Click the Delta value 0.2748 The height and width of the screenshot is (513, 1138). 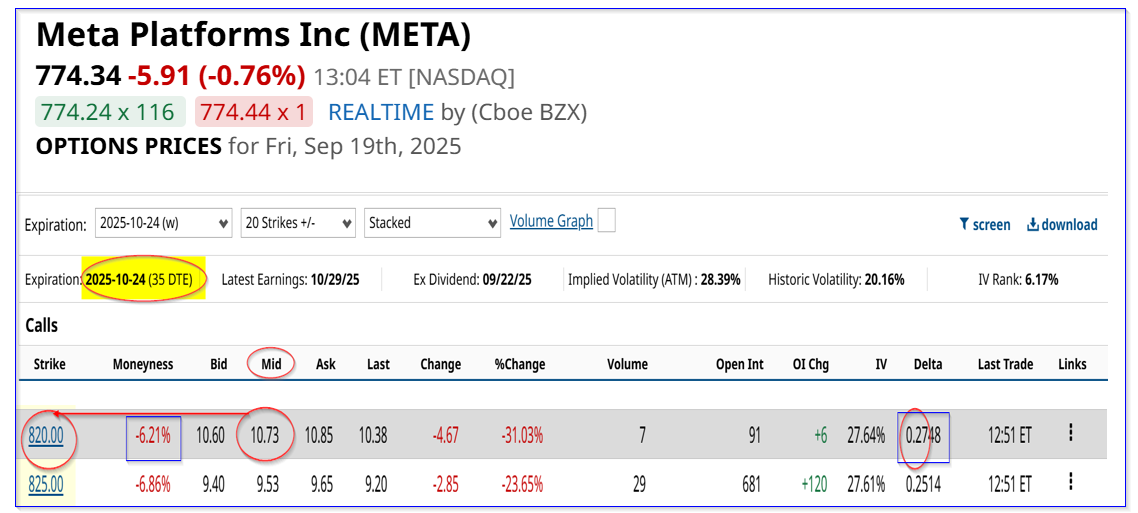pyautogui.click(x=923, y=435)
